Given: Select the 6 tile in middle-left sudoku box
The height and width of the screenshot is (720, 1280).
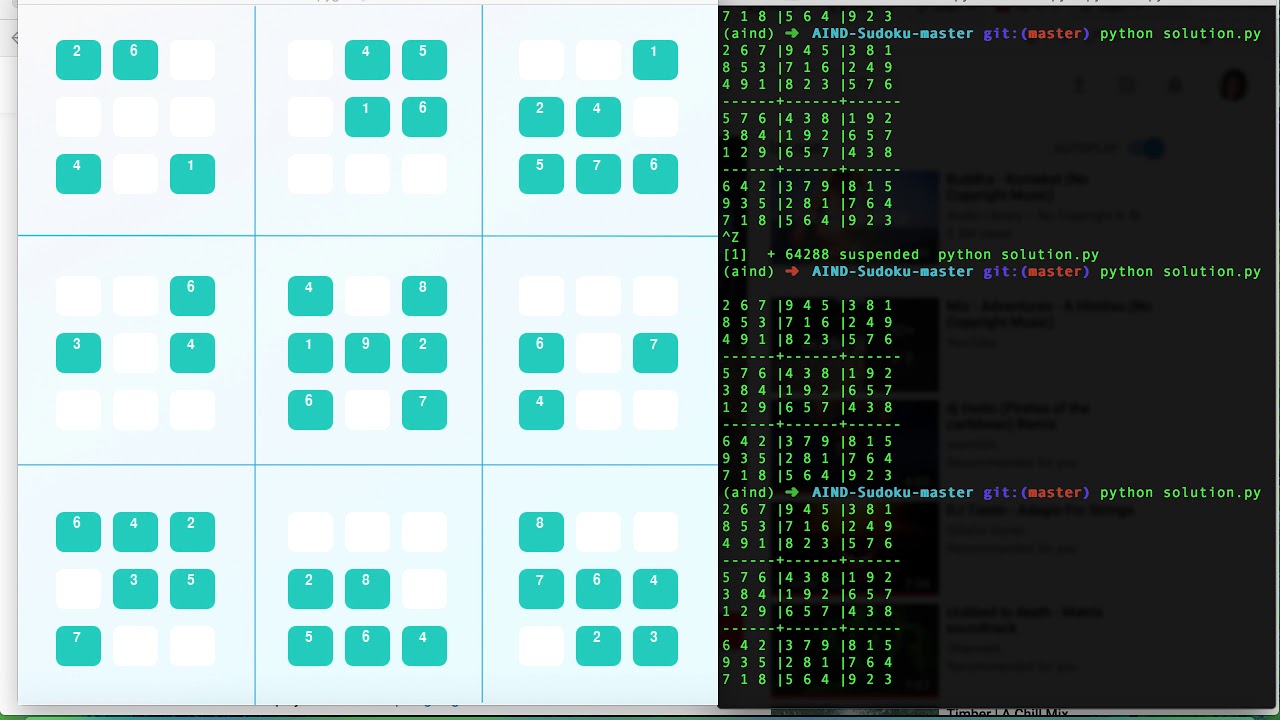Looking at the screenshot, I should coord(192,296).
